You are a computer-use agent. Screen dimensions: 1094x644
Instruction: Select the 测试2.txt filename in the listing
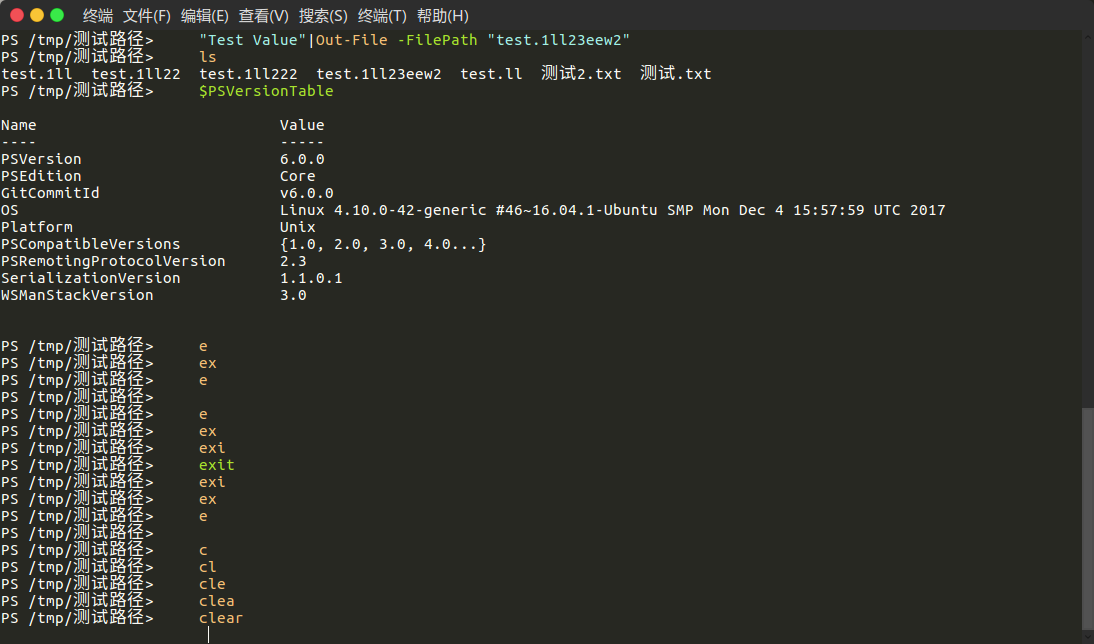(x=581, y=73)
